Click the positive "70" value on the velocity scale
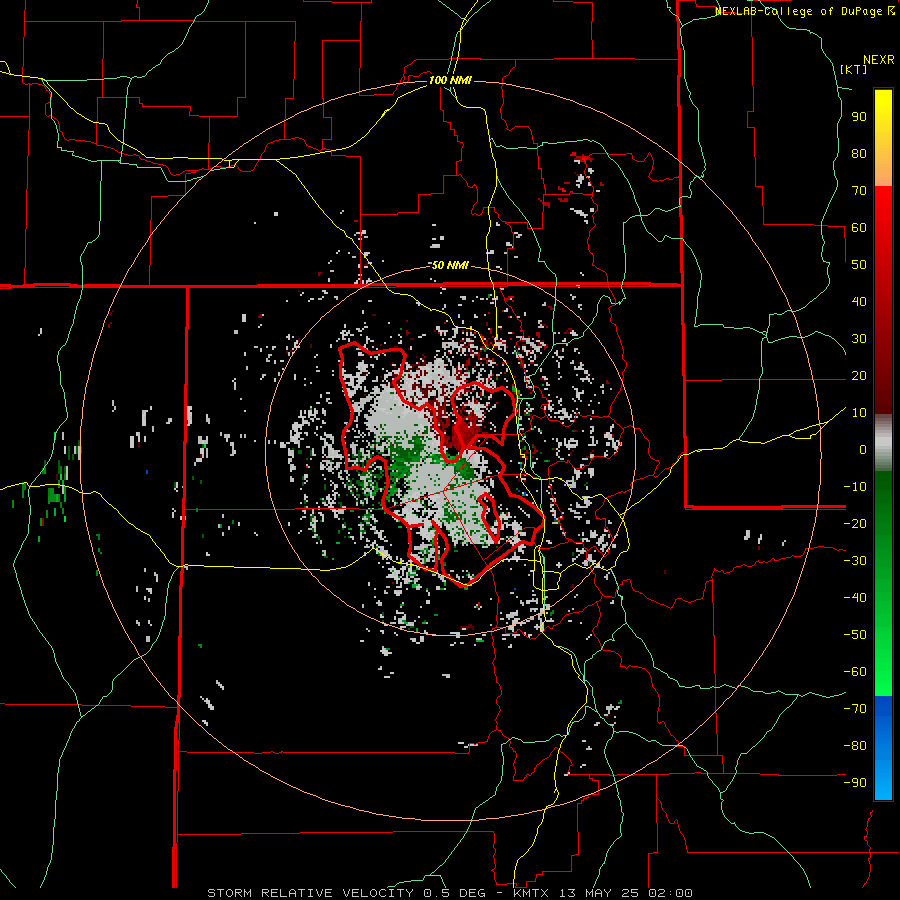Viewport: 900px width, 900px height. point(859,191)
